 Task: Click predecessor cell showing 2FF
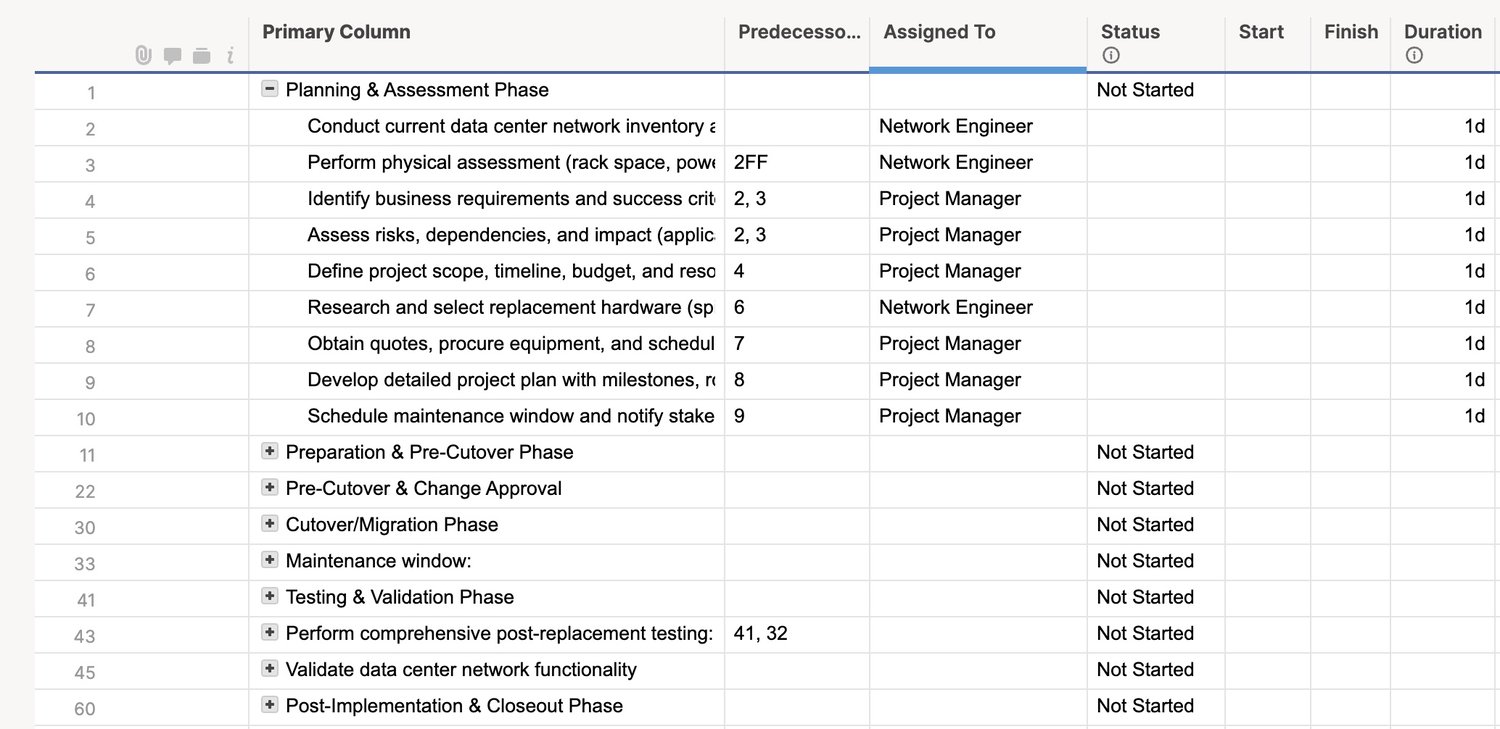coord(751,162)
